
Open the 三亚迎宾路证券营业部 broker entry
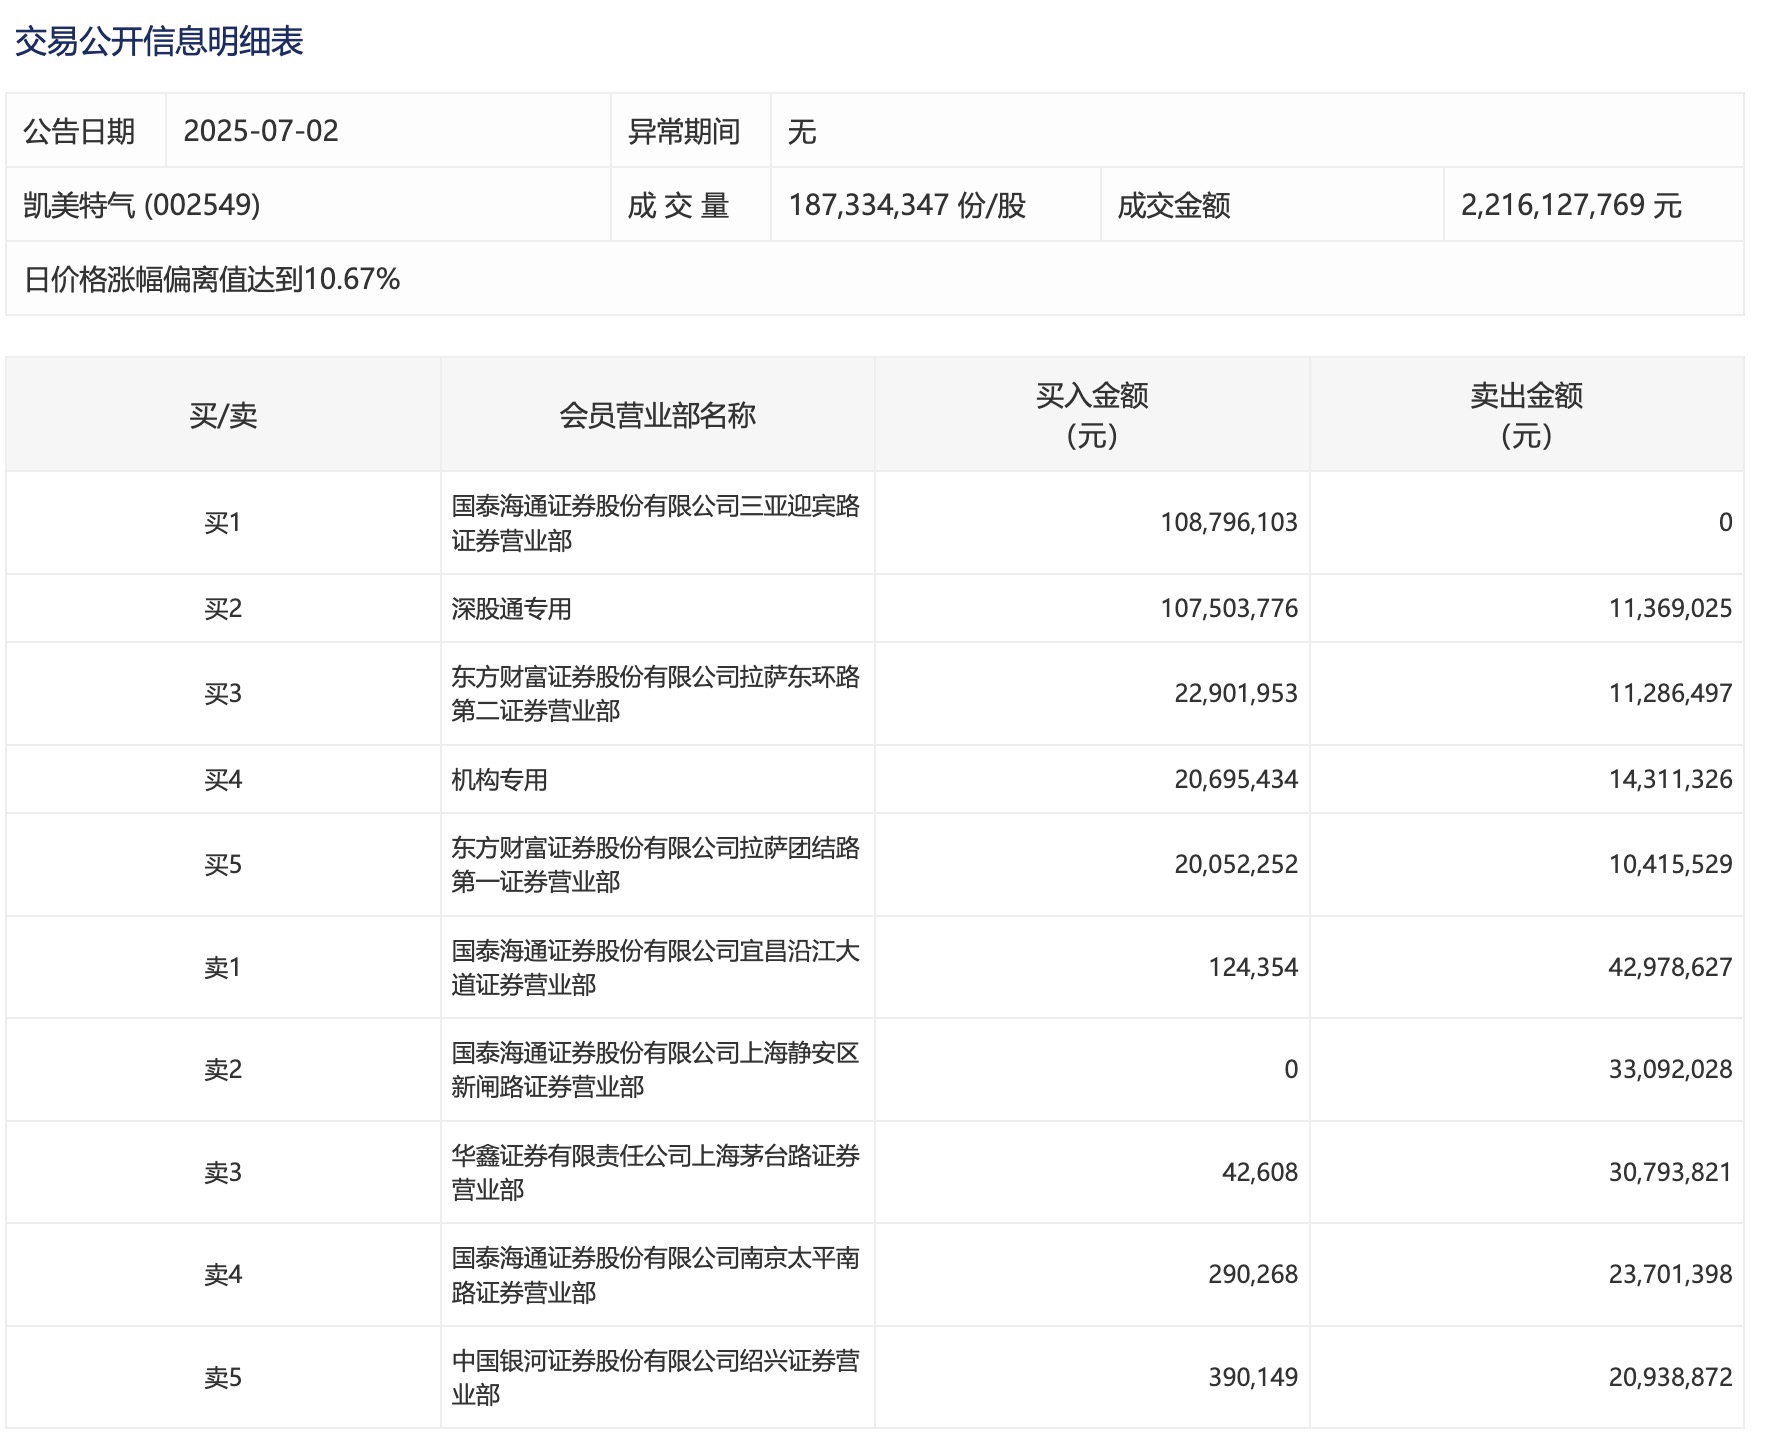pyautogui.click(x=655, y=523)
